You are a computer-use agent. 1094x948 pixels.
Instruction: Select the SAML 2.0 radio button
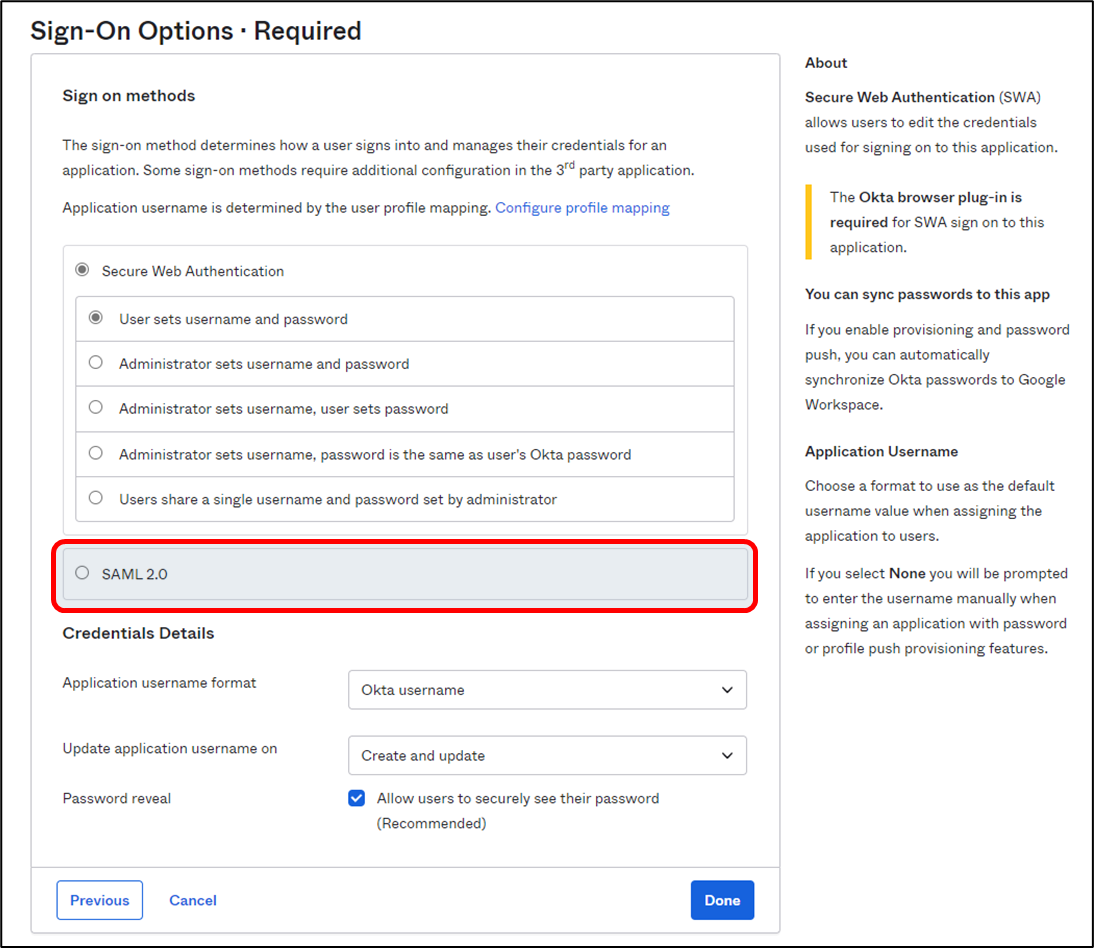pos(82,573)
